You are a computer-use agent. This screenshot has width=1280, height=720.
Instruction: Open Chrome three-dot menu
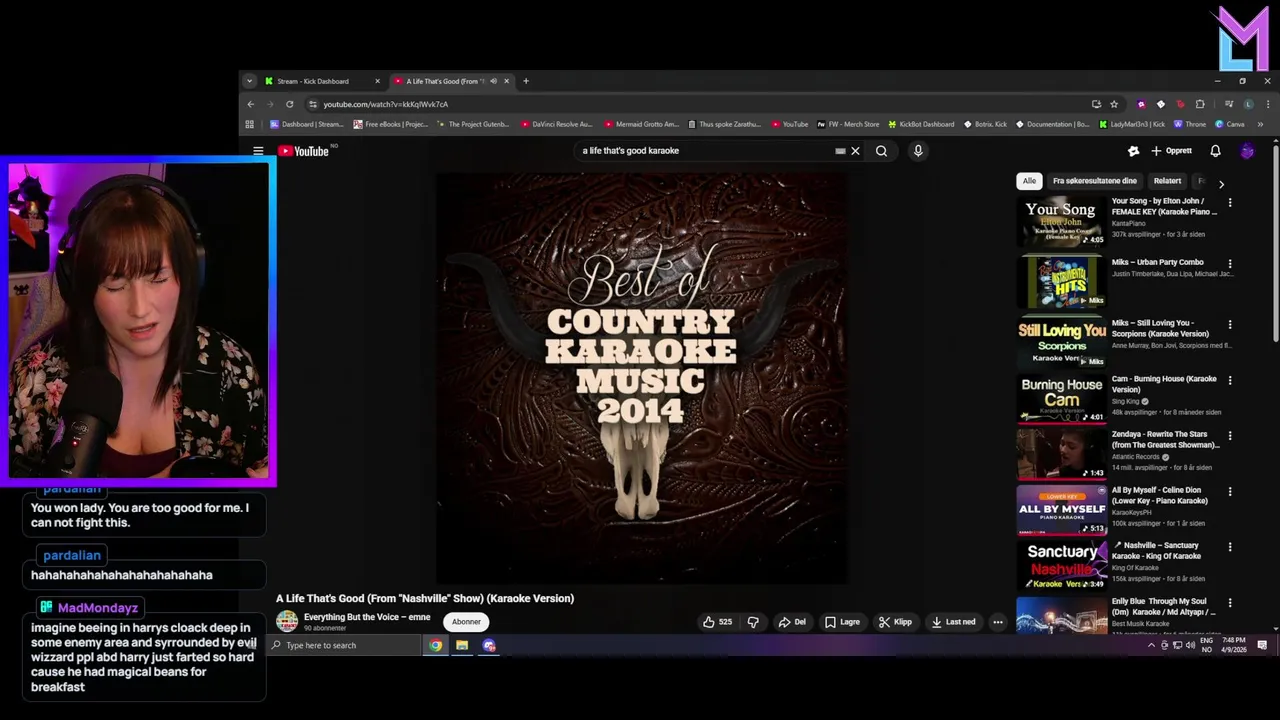[x=1268, y=104]
